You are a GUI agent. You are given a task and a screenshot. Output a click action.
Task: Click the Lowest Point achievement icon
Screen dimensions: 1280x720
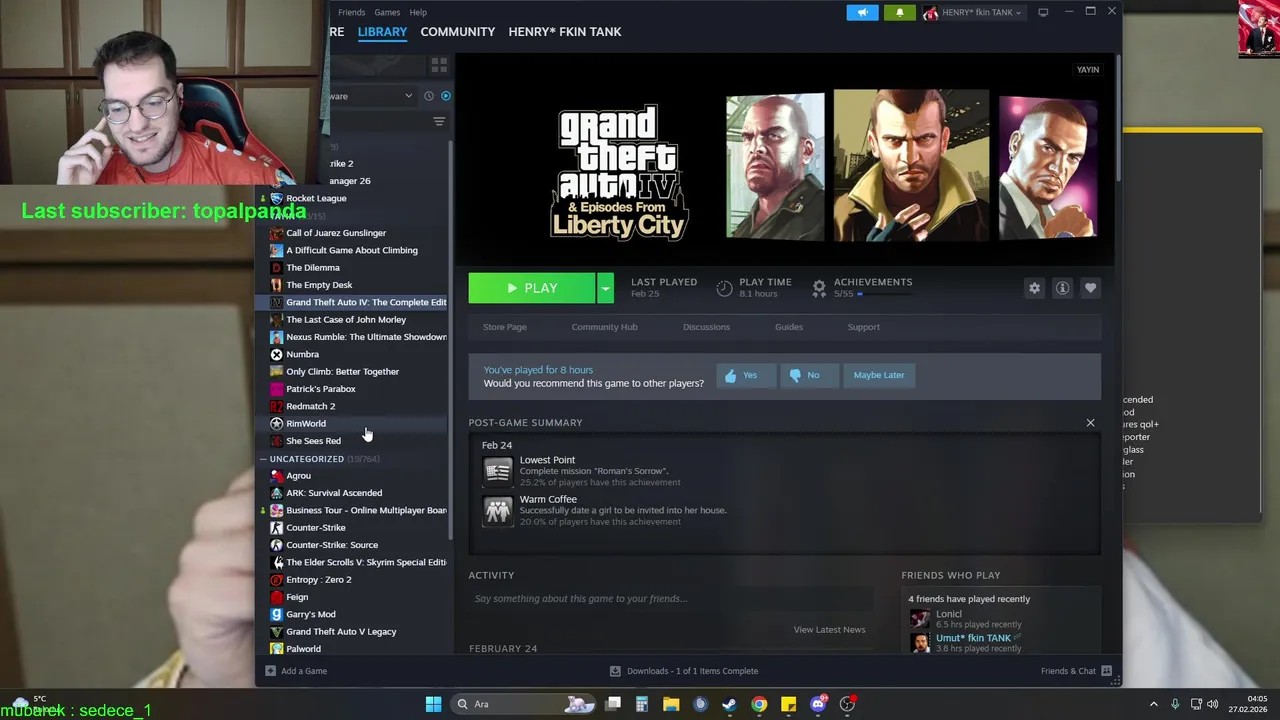[x=497, y=471]
